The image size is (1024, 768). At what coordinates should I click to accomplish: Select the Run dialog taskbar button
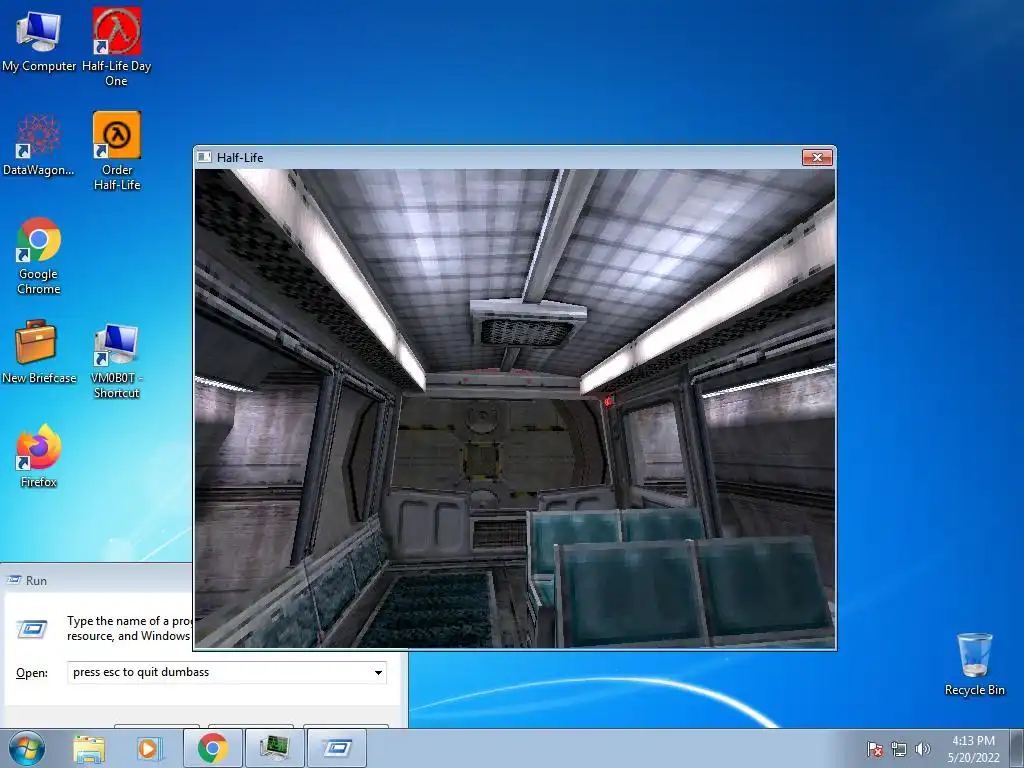[x=336, y=748]
